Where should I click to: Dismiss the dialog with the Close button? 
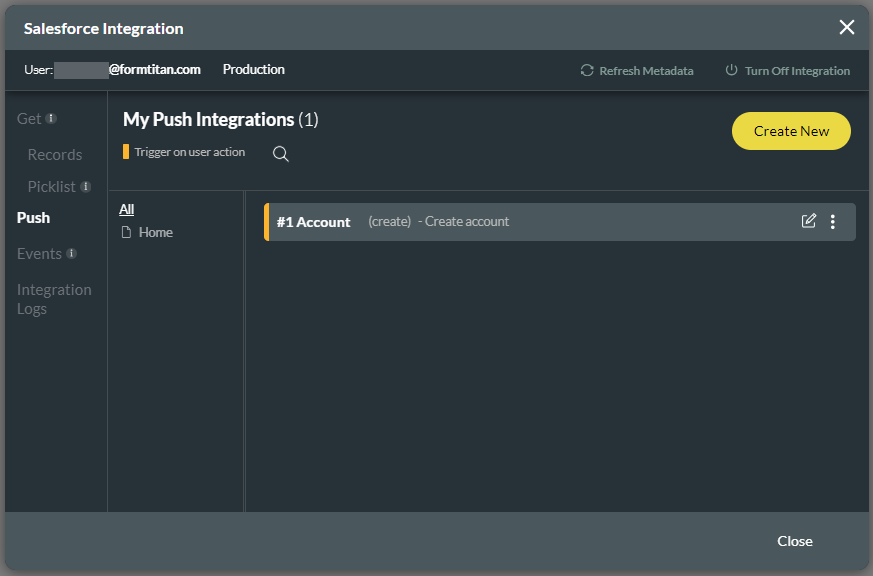795,540
